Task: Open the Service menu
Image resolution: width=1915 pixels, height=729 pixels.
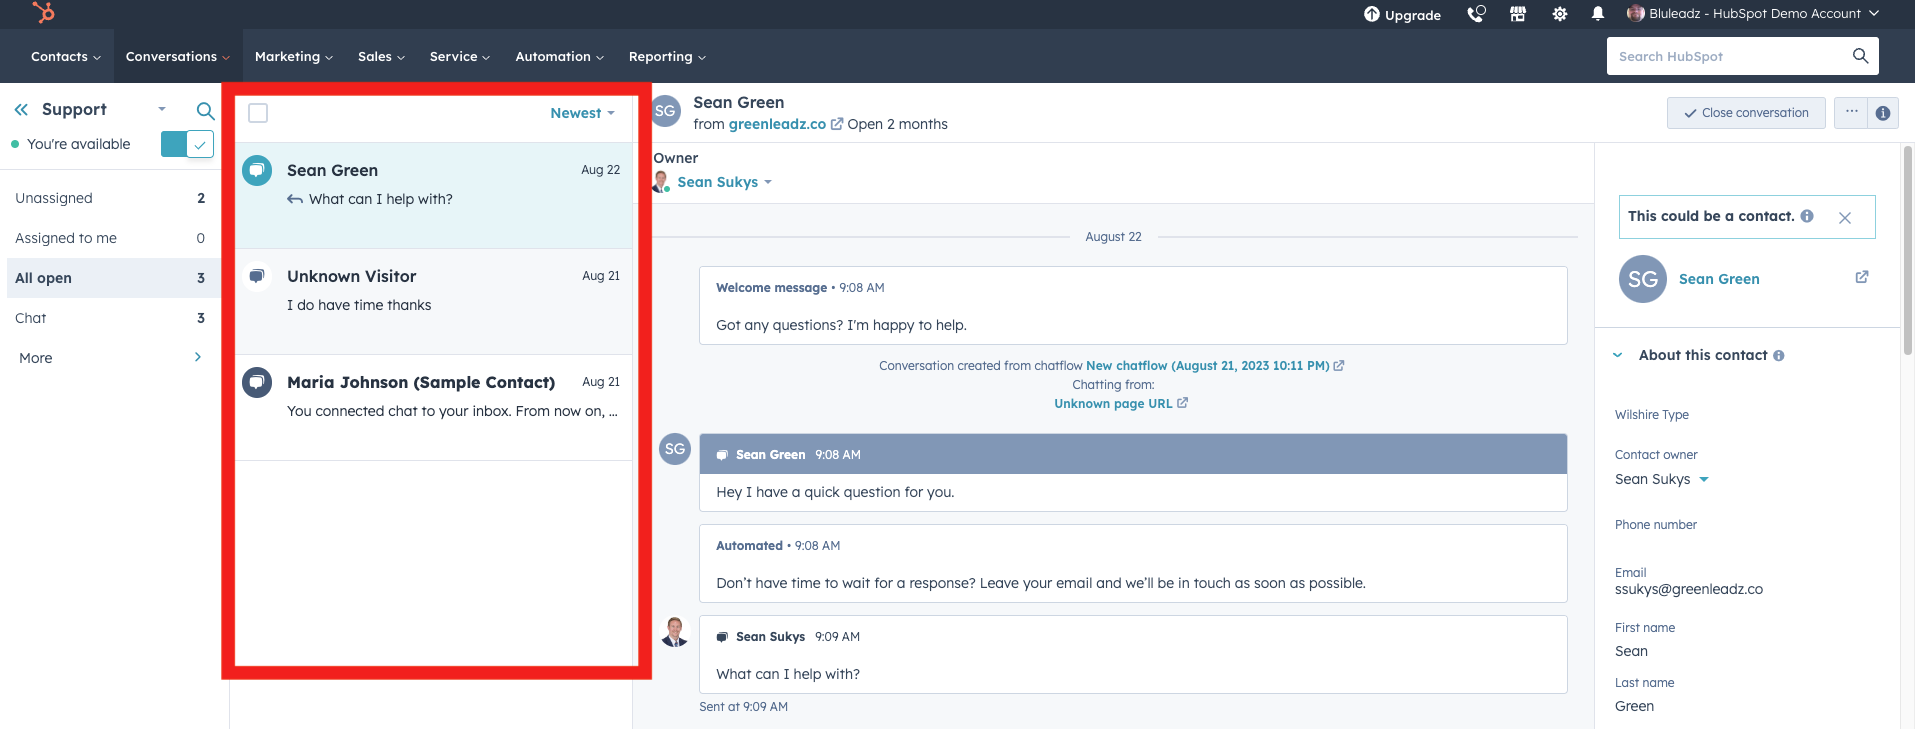Action: pyautogui.click(x=459, y=56)
